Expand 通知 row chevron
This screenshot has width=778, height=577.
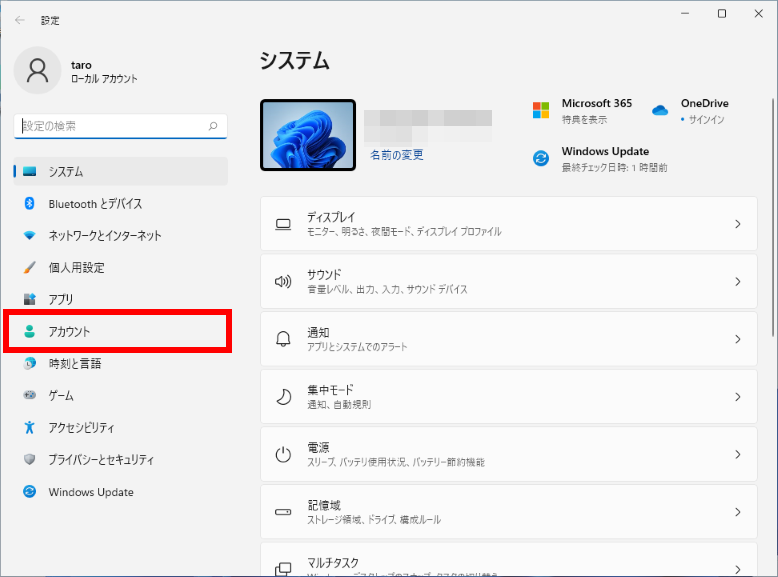coord(738,339)
